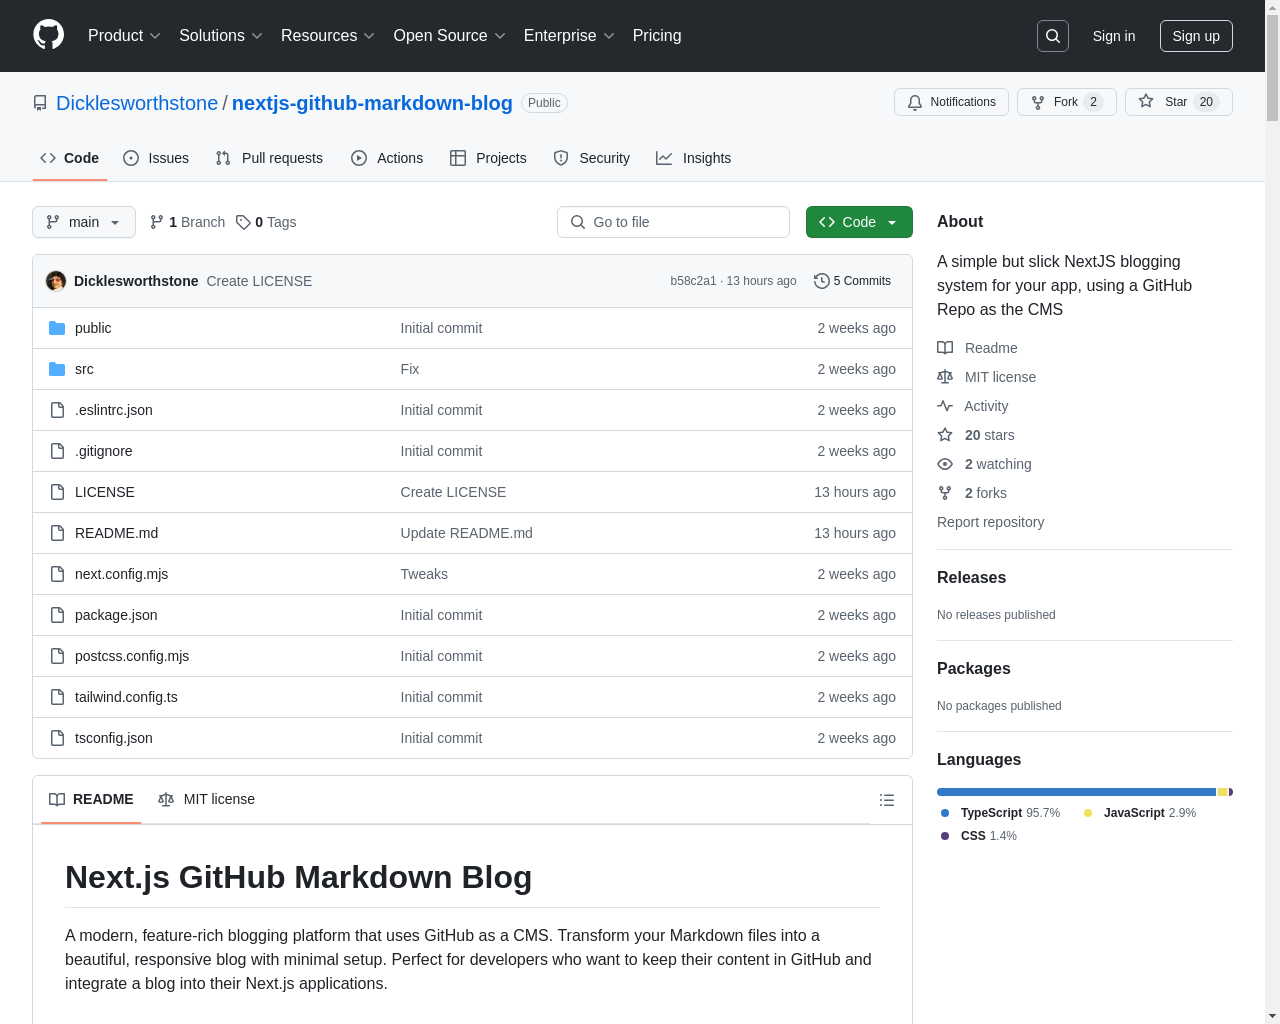This screenshot has height=1024, width=1280.
Task: Click the TypeScript language bar segment
Action: 1076,792
